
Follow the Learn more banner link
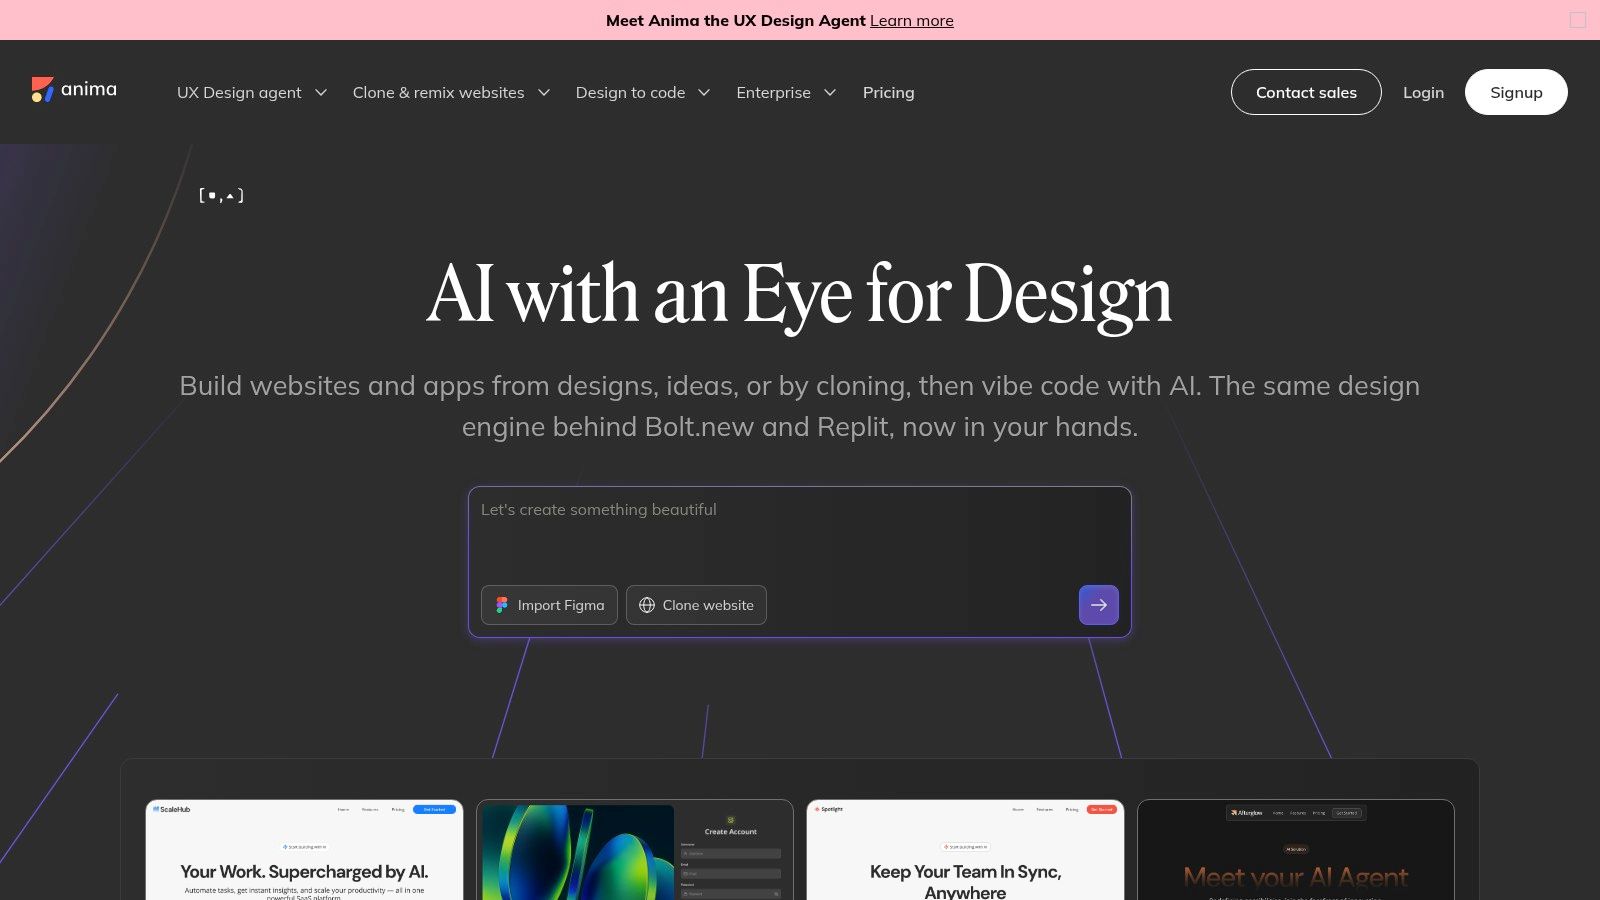click(x=911, y=20)
